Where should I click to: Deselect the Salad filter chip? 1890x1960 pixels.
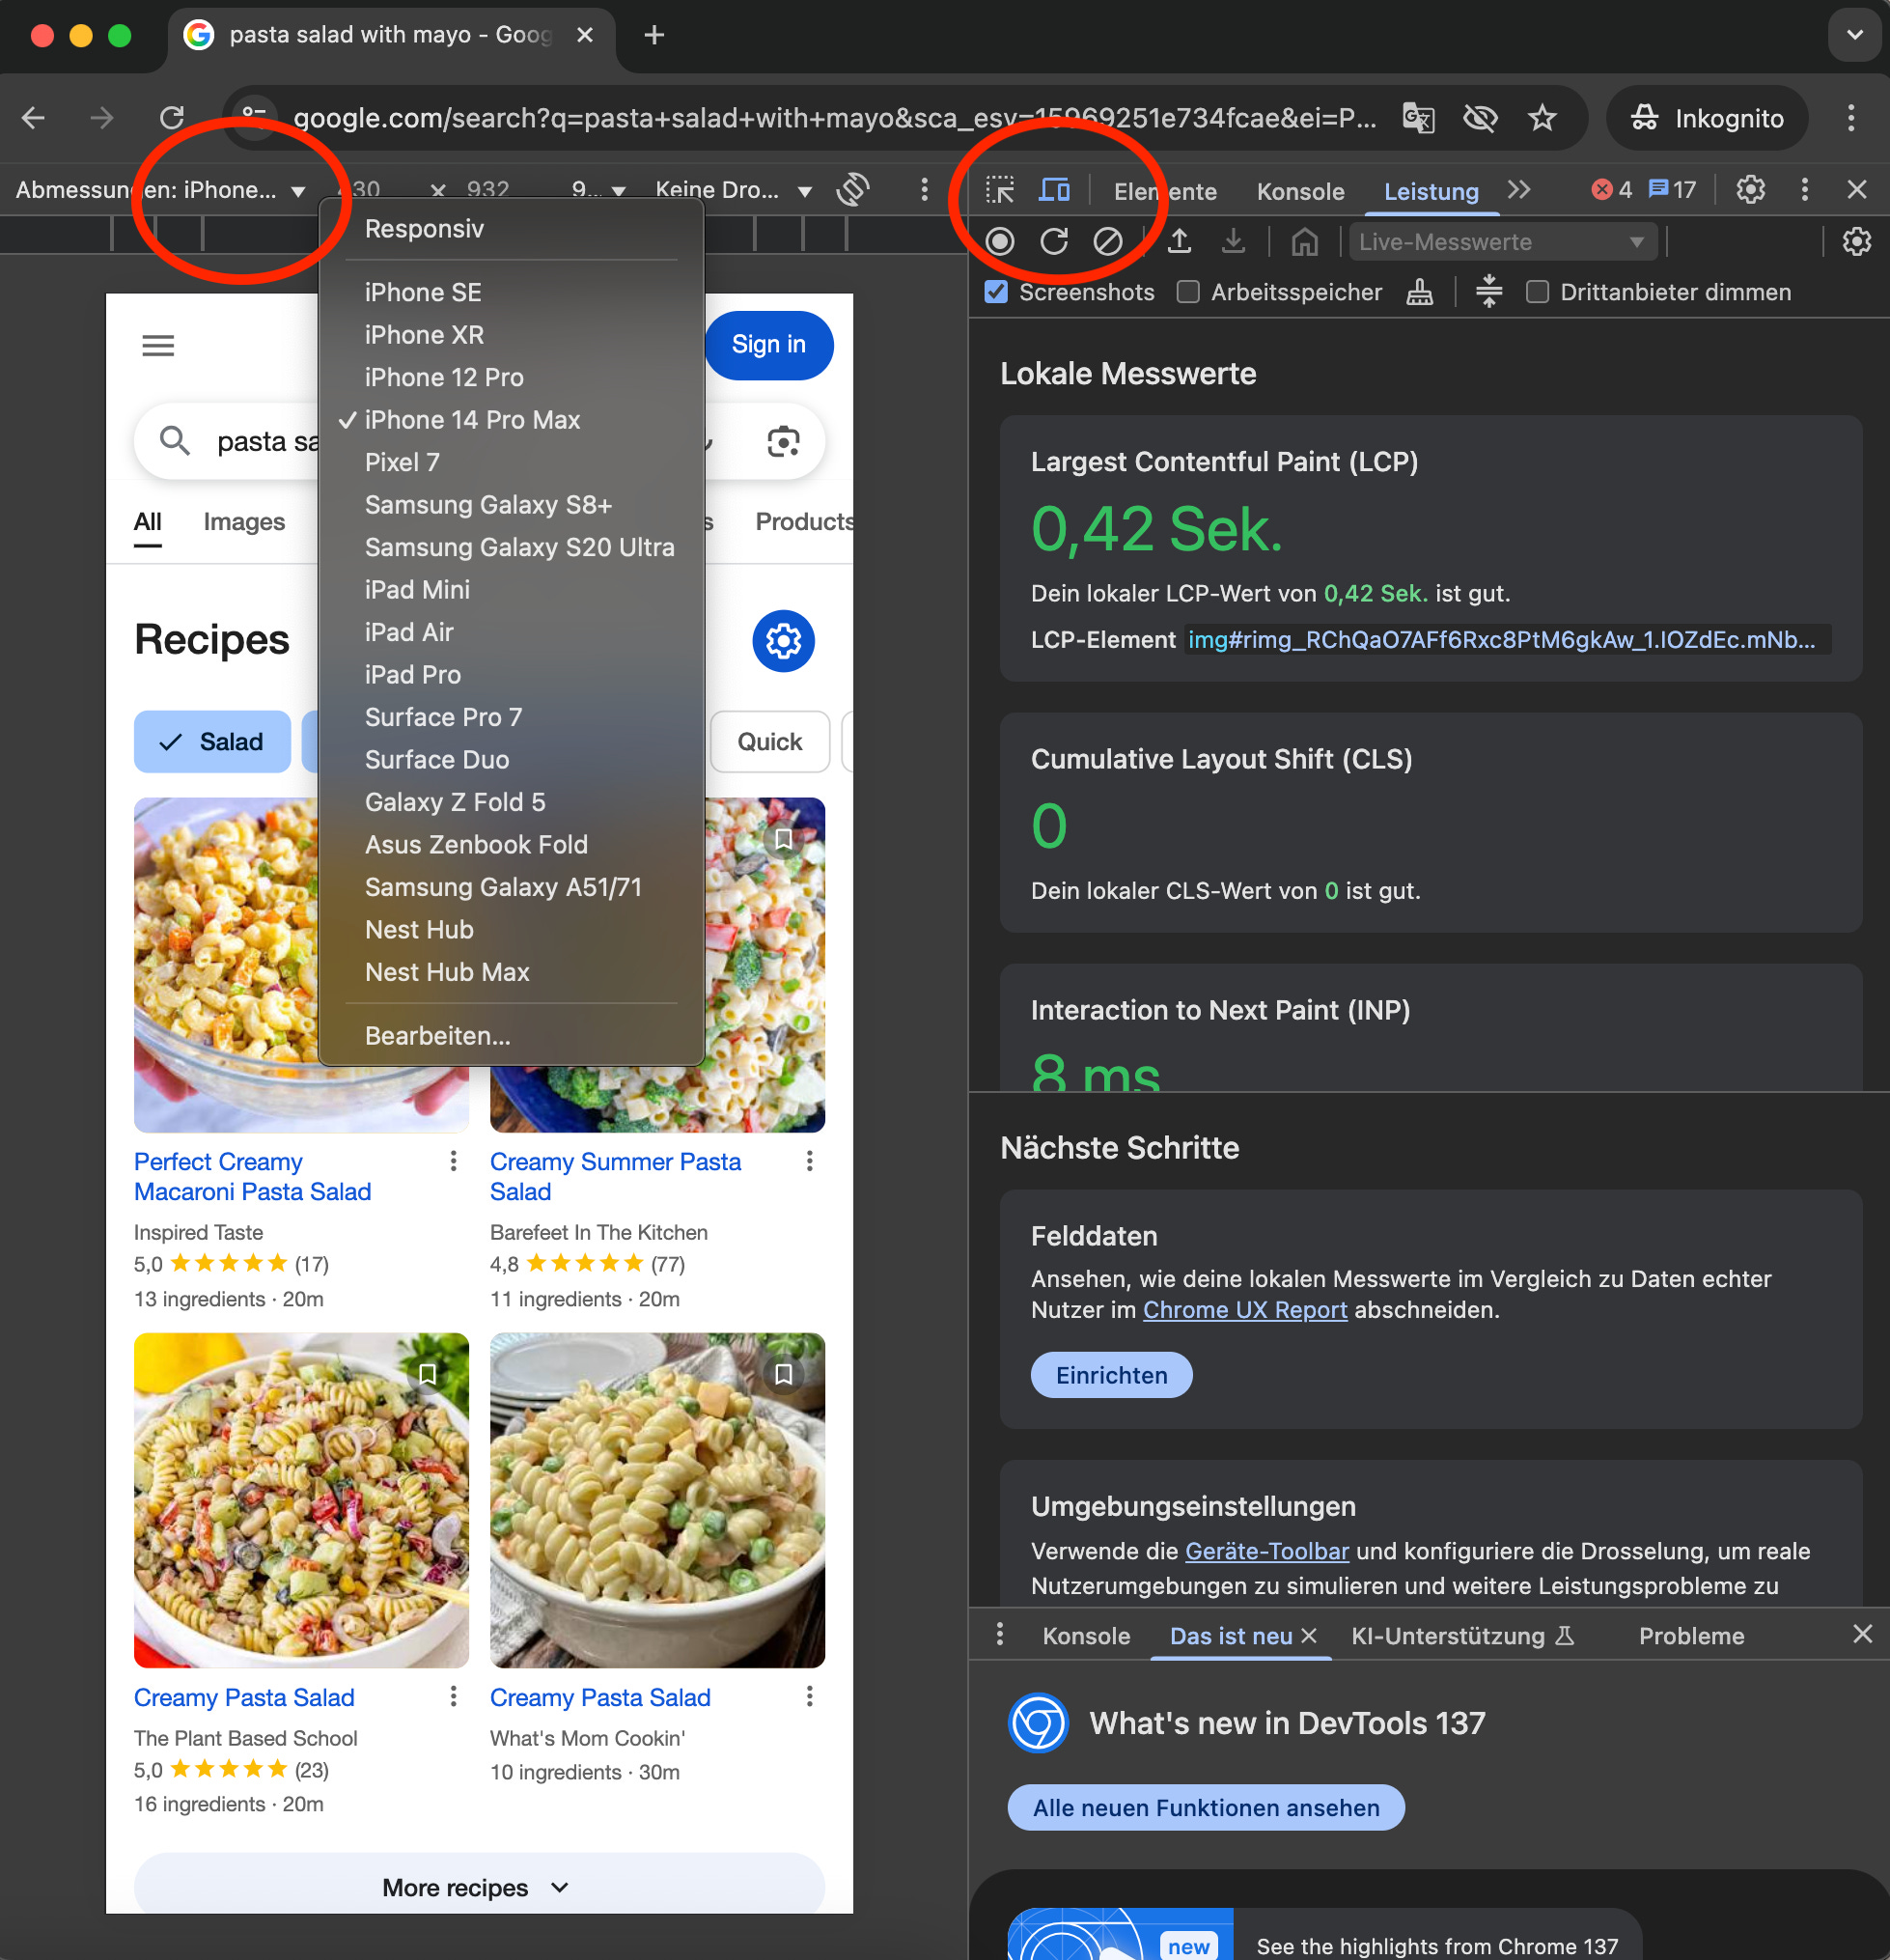tap(212, 742)
